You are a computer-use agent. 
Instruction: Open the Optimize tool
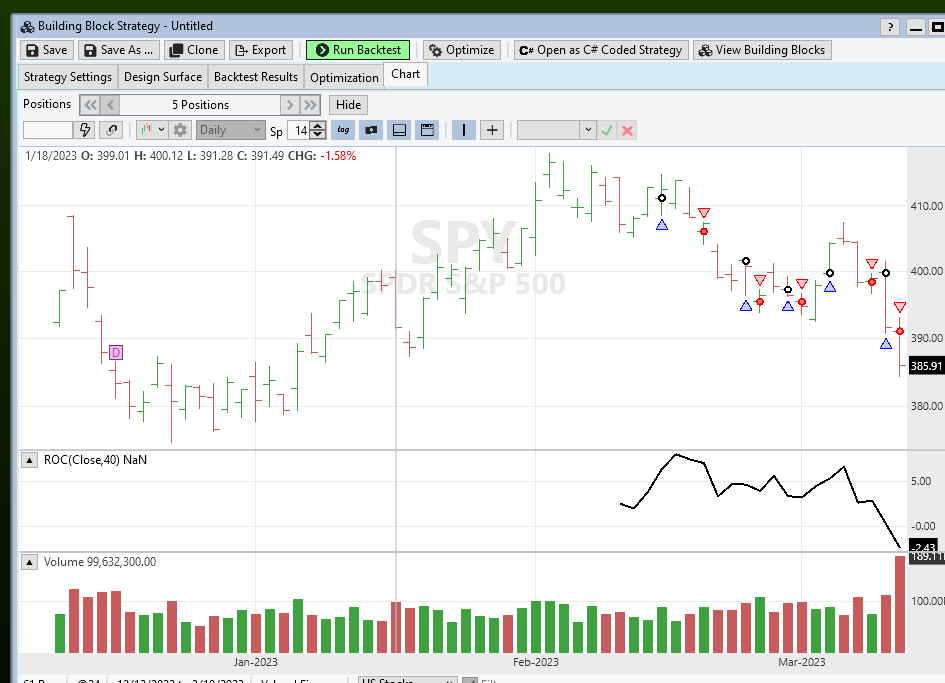(462, 50)
